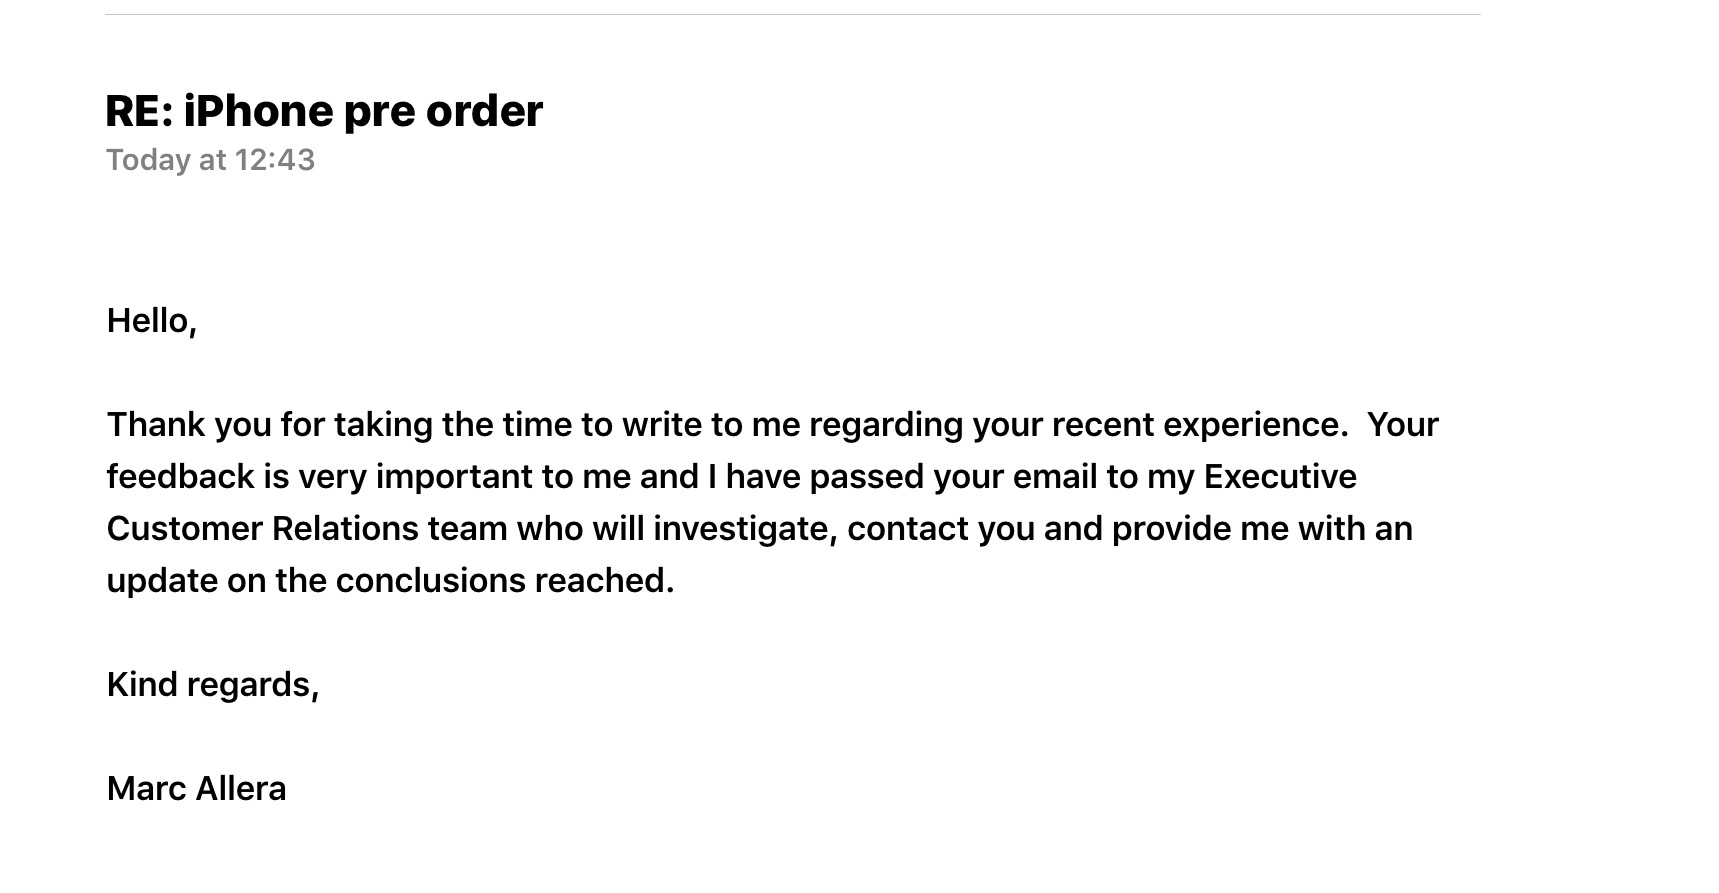Click the words Customer Relations
Screen dimensions: 1719x893
[262, 529]
